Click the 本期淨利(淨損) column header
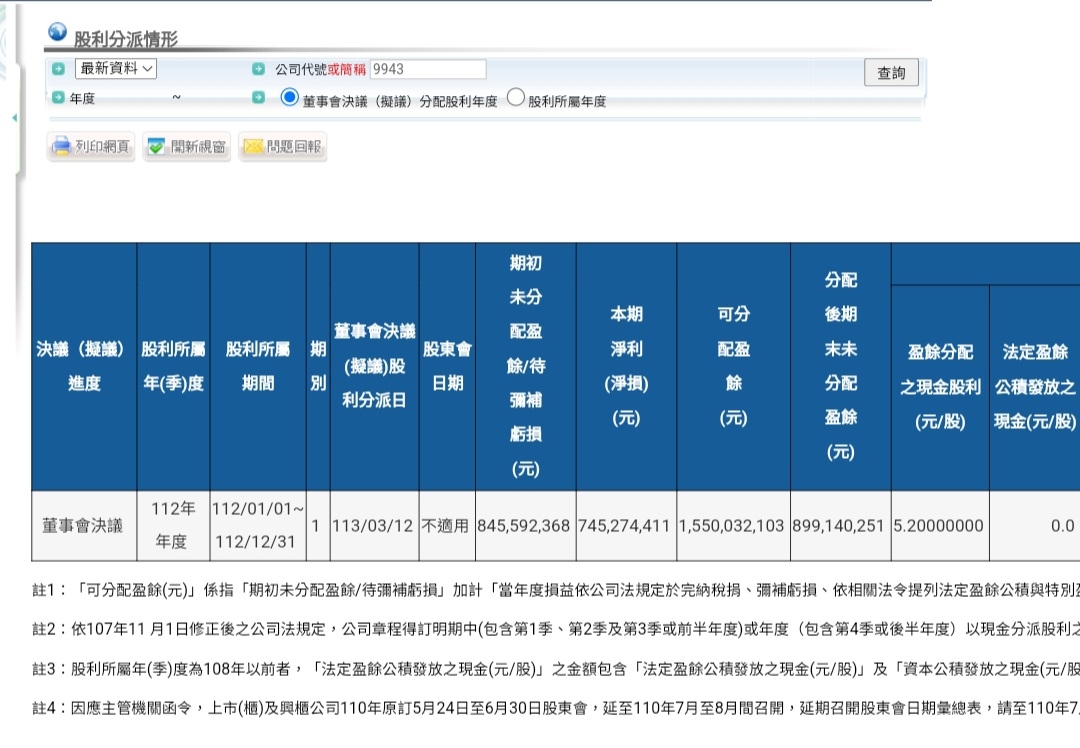Screen dimensions: 1080x748 click(626, 366)
